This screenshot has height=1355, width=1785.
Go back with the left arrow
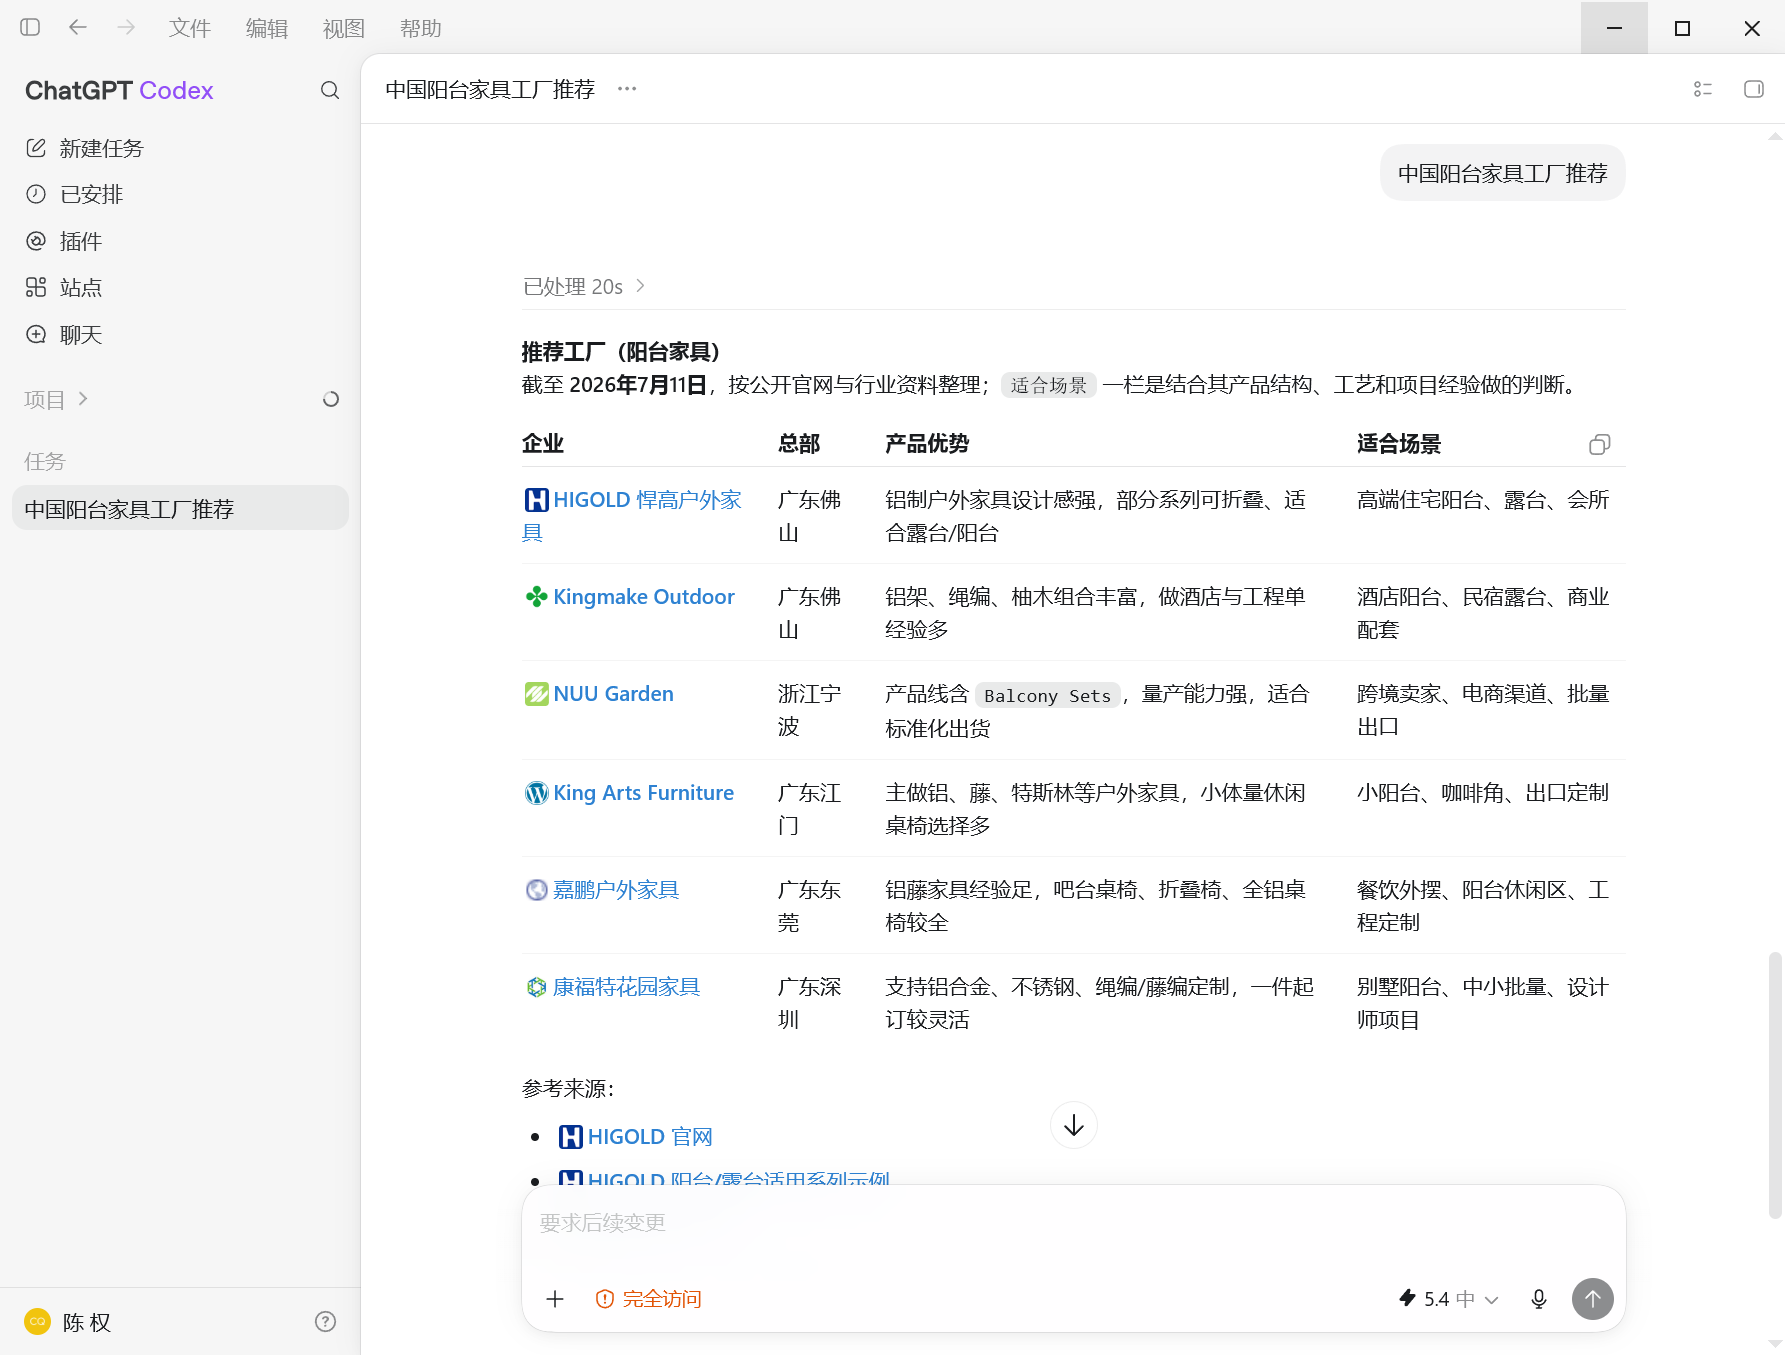(x=78, y=27)
